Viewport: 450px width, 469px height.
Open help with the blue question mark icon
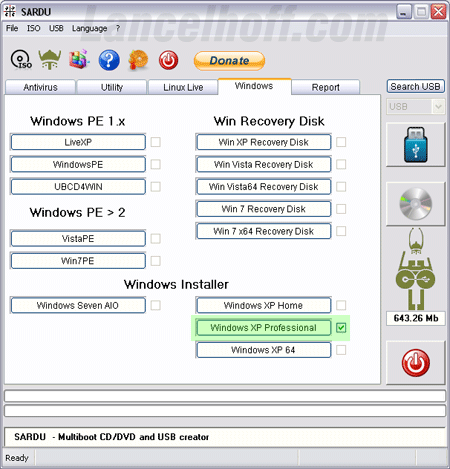point(109,60)
